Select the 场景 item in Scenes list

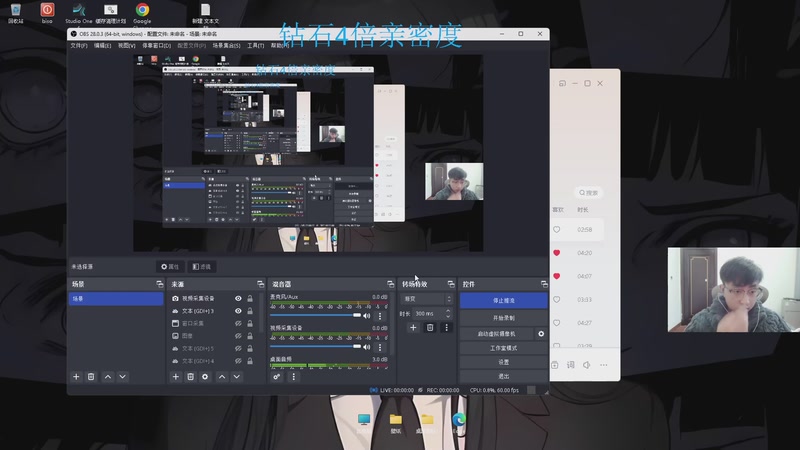pos(116,298)
